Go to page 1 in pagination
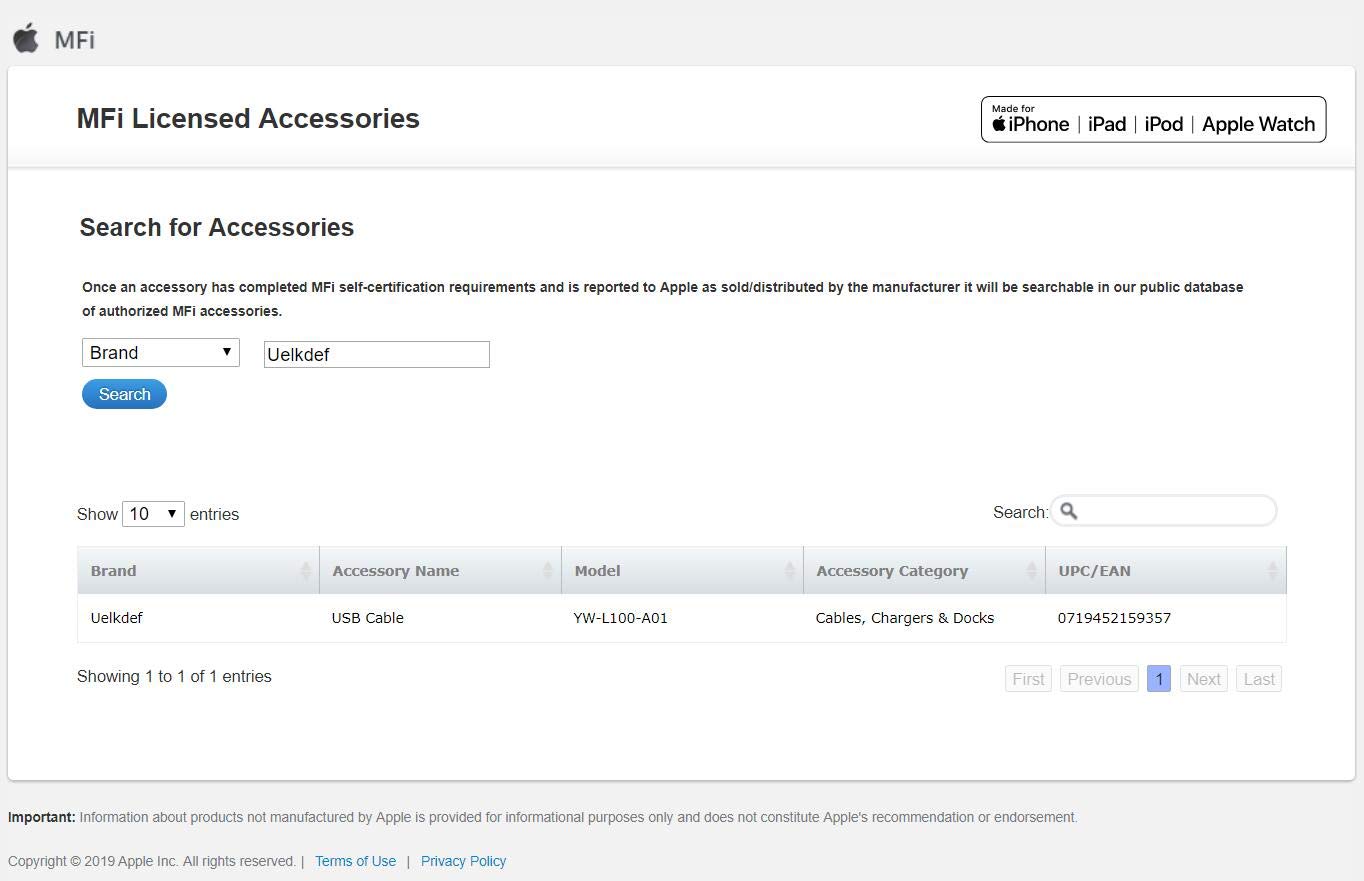 (x=1158, y=679)
